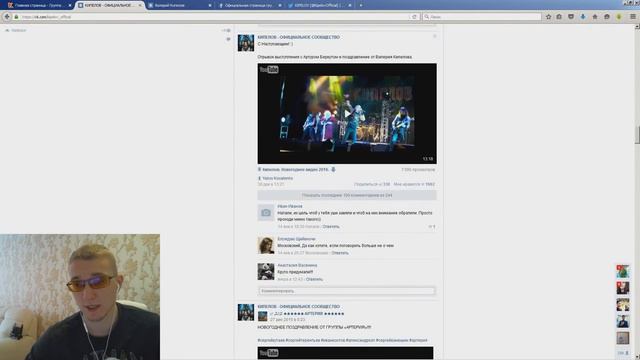Open КИПЕЛОВ community name on second post
The width and height of the screenshot is (640, 360).
[x=298, y=307]
